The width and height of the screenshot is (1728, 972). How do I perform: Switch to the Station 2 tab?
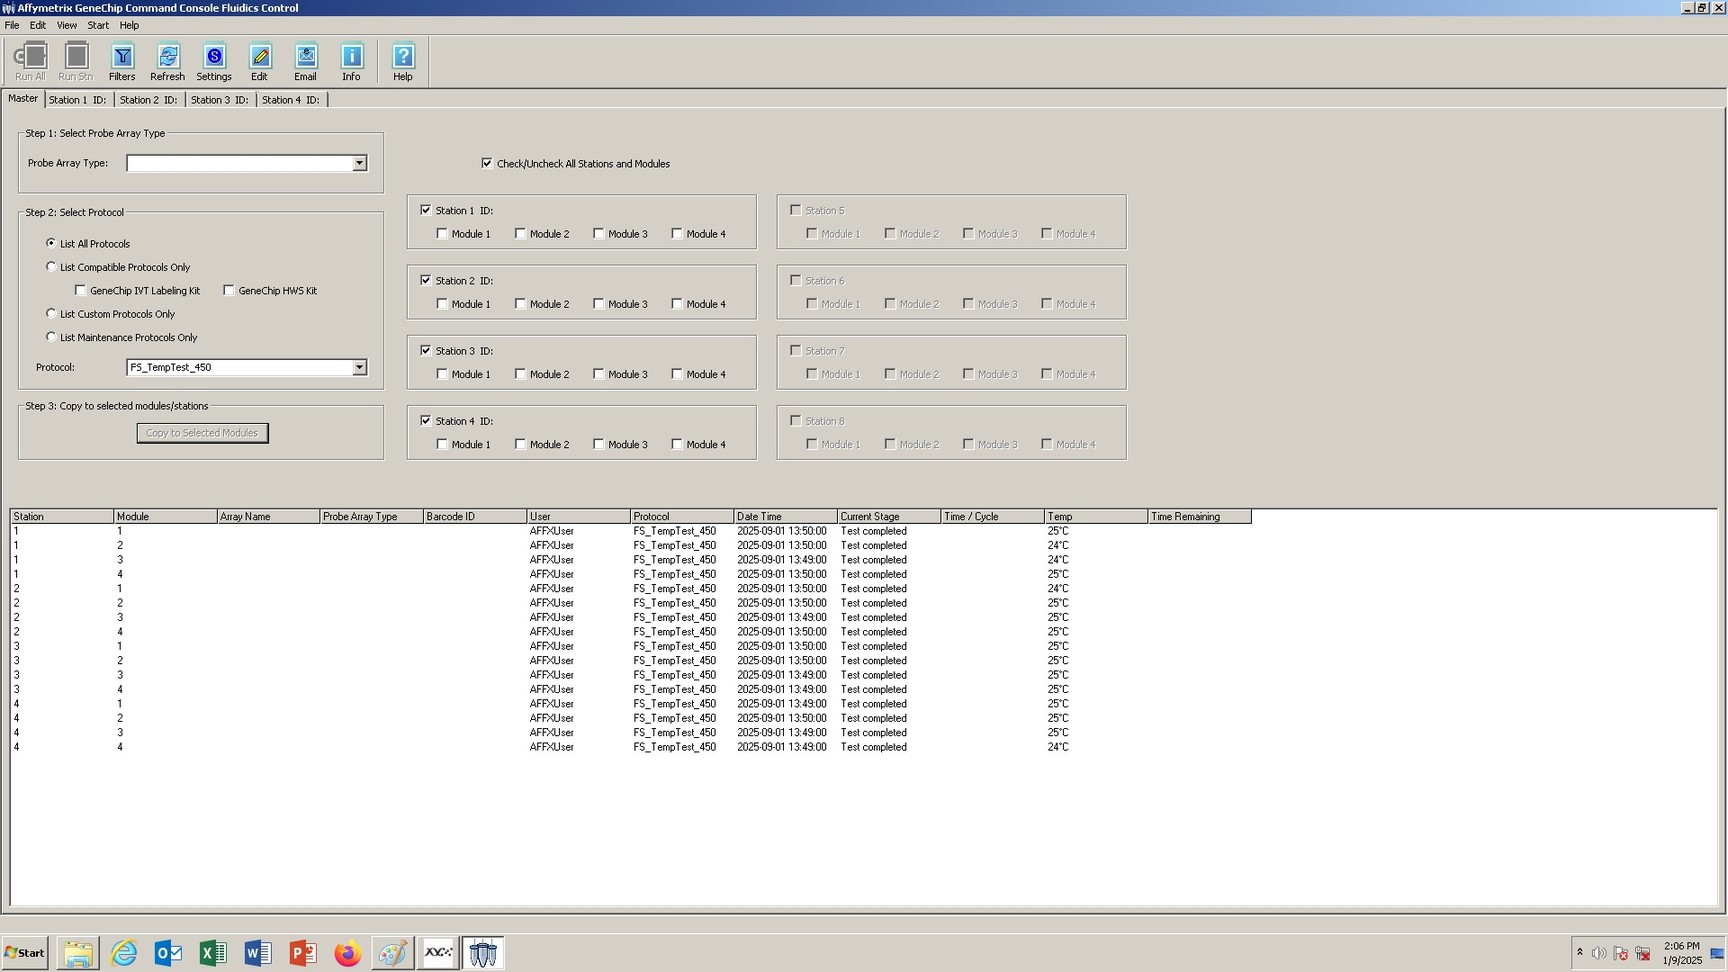[149, 100]
